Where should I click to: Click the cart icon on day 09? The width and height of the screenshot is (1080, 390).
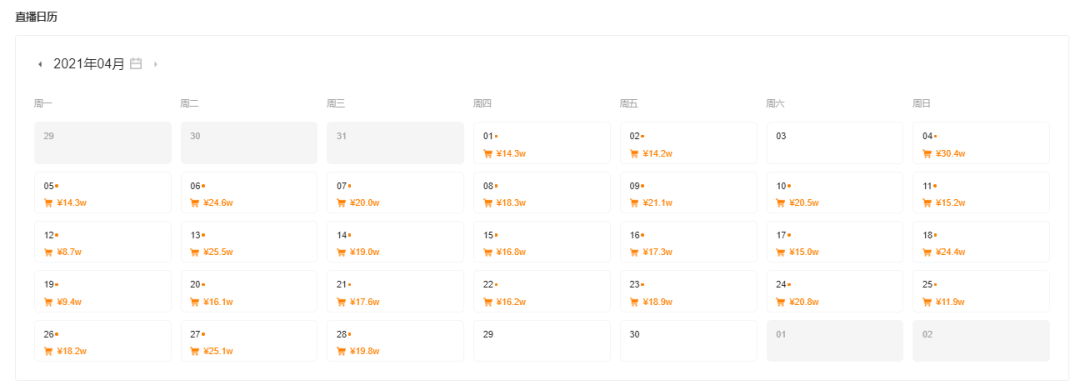point(634,203)
